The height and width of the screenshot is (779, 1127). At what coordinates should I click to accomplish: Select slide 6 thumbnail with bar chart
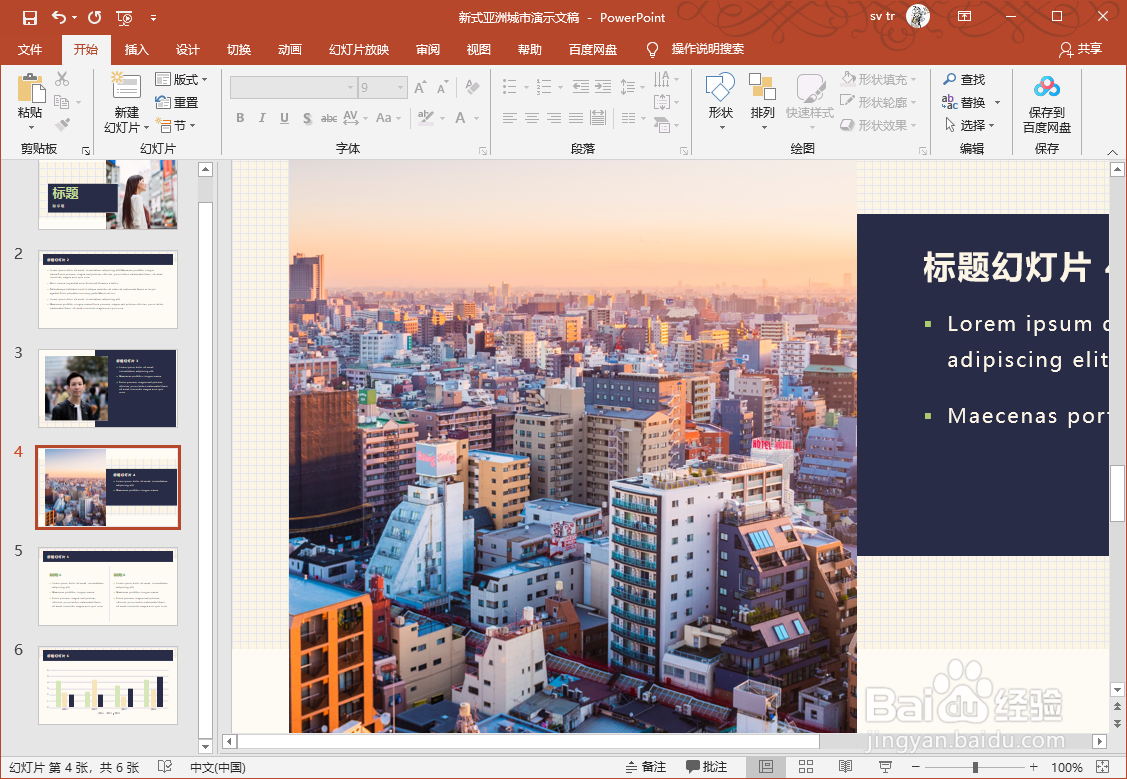108,685
